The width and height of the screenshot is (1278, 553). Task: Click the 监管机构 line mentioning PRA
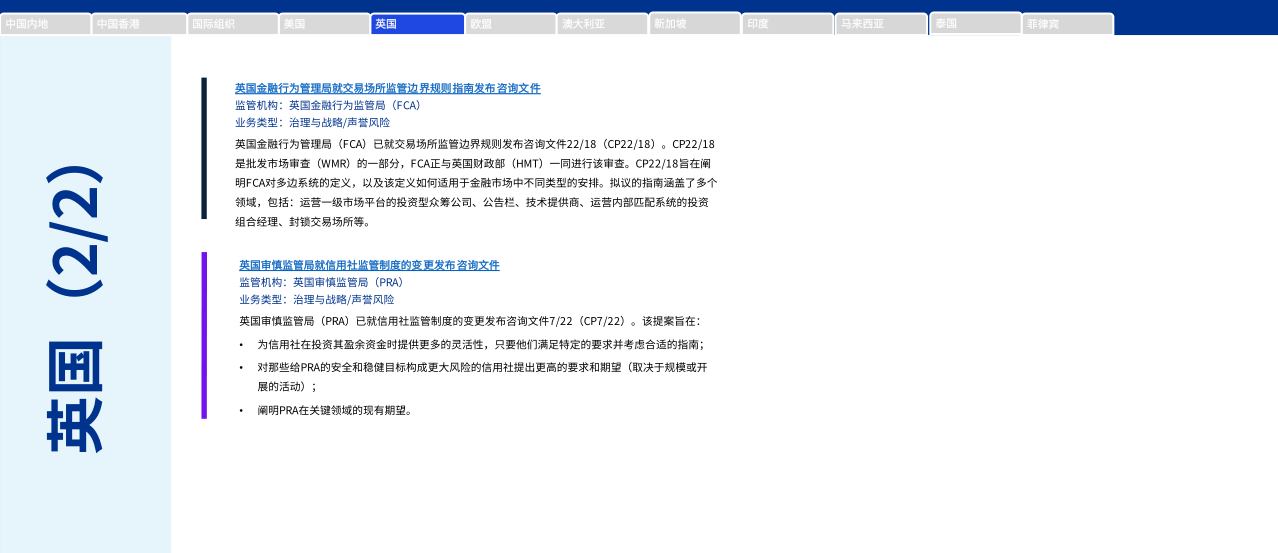click(321, 282)
